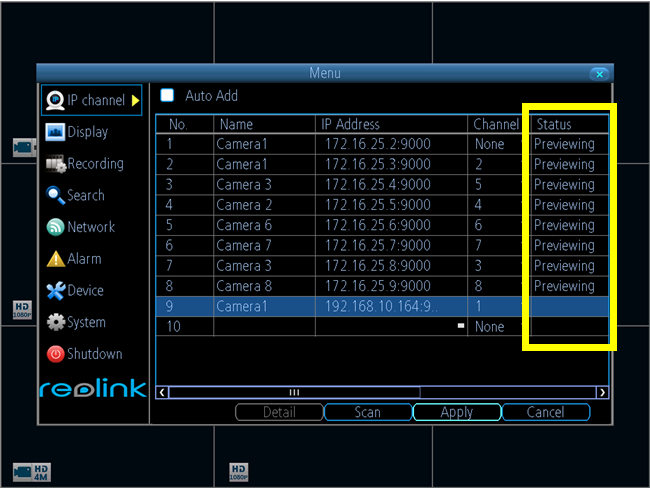Click the camera icon at left edge
650x488 pixels.
click(24, 147)
